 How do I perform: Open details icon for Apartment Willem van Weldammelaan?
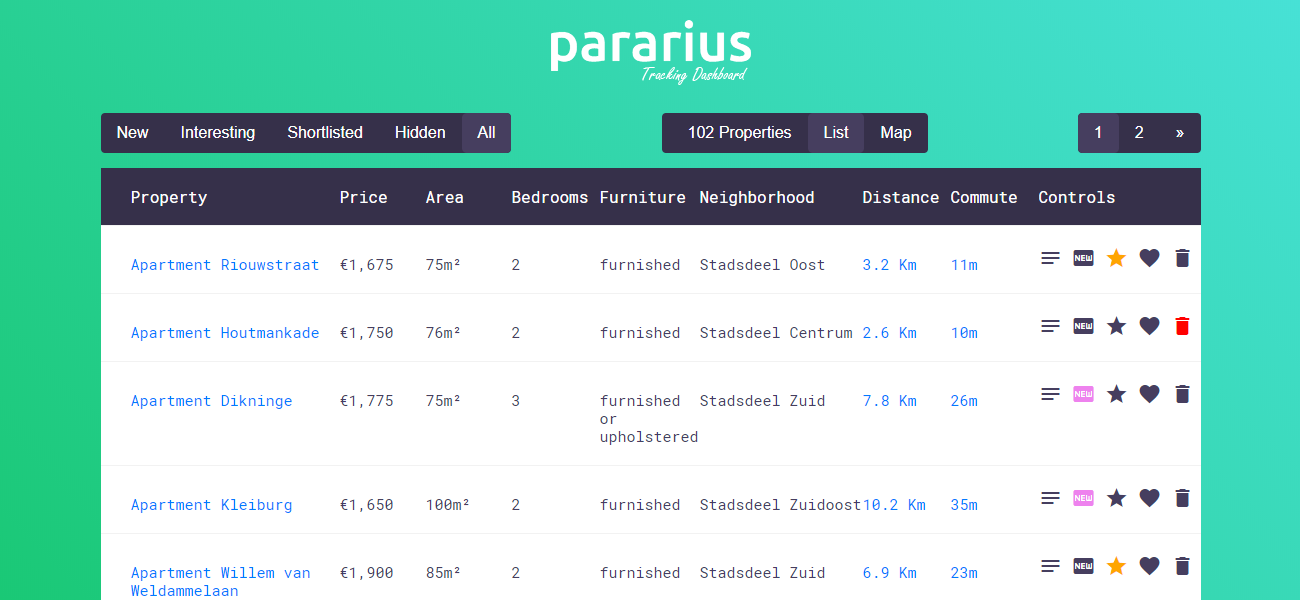1050,566
